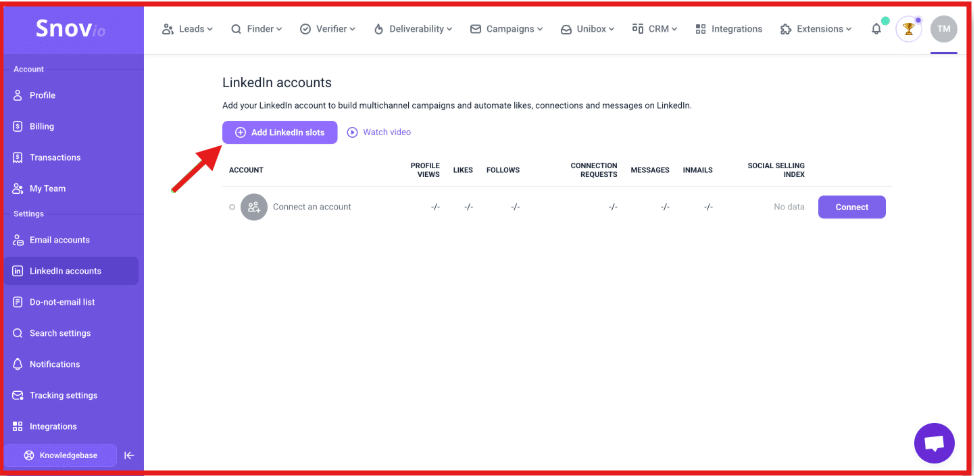Click the Do-not-email list icon
The width and height of the screenshot is (974, 476).
tap(18, 302)
